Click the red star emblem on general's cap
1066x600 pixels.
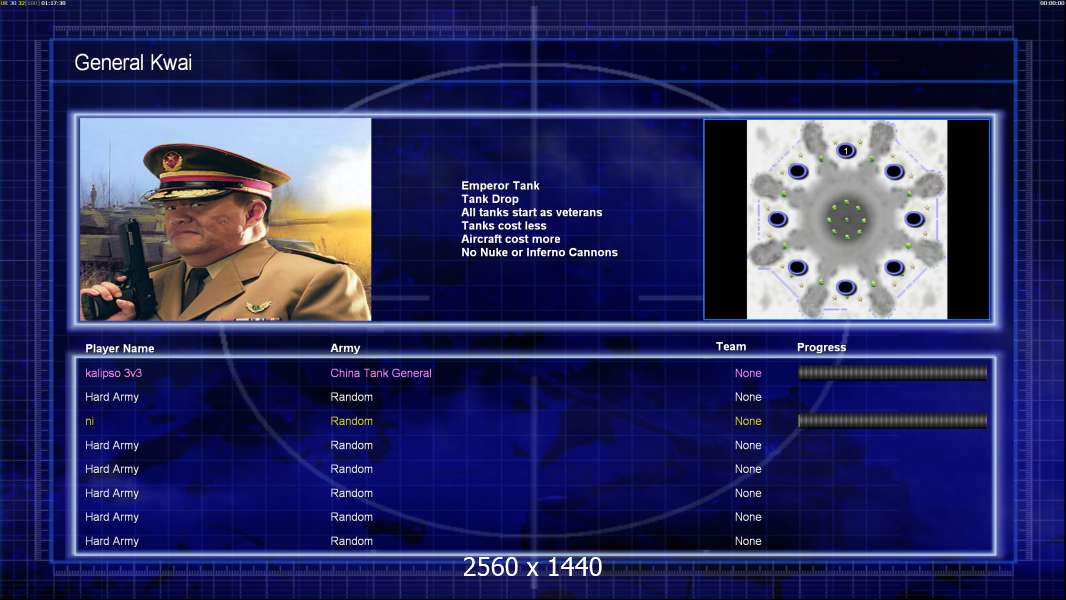click(173, 160)
